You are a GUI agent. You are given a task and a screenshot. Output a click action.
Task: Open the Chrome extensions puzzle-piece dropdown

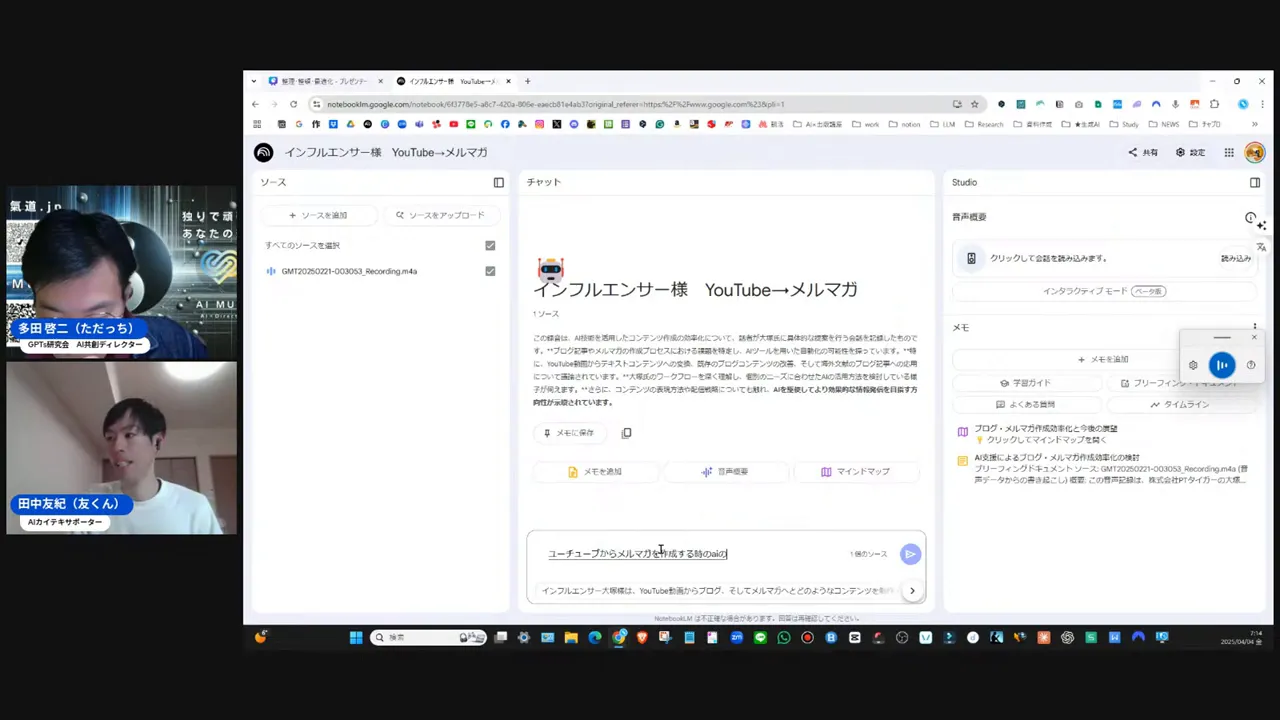[1215, 104]
